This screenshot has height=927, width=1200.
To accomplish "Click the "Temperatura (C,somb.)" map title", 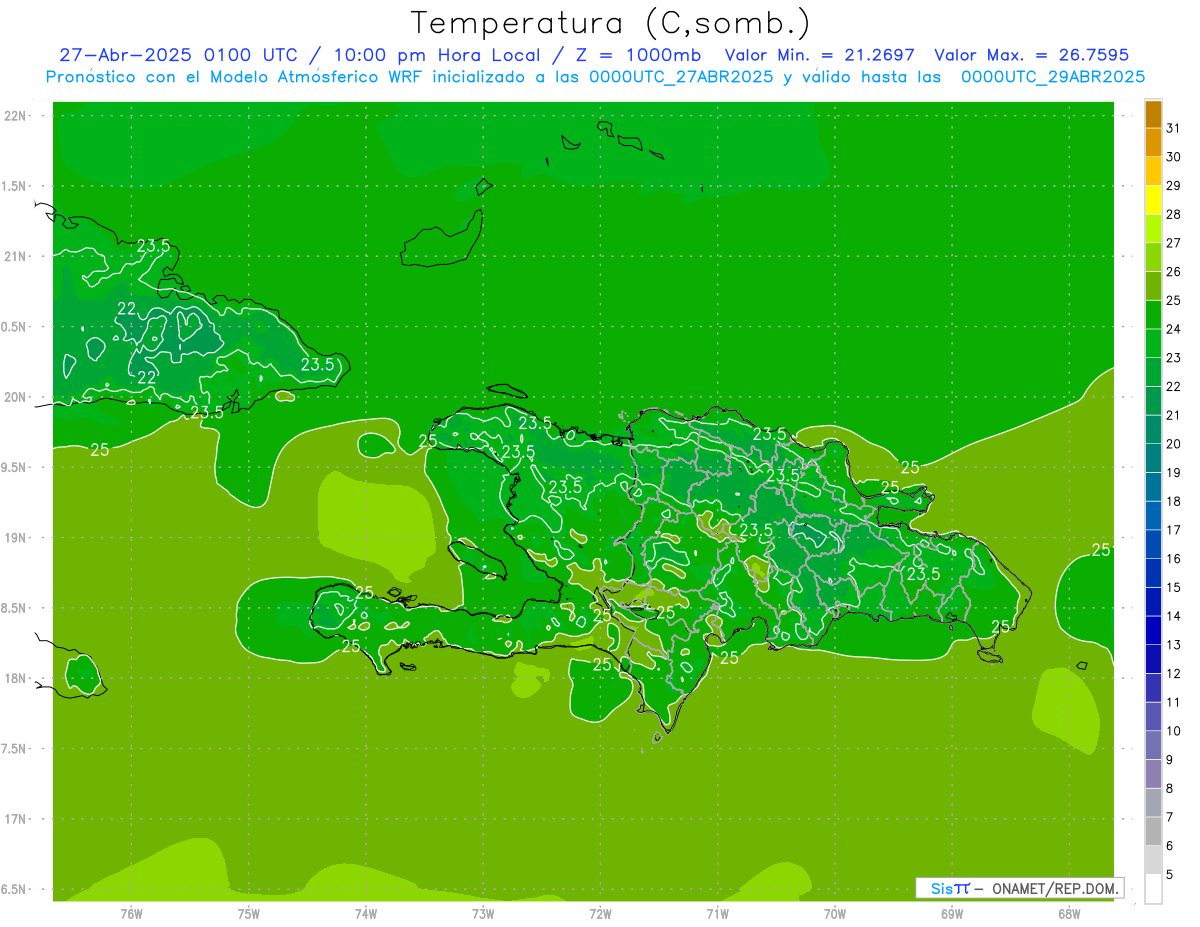I will [611, 23].
